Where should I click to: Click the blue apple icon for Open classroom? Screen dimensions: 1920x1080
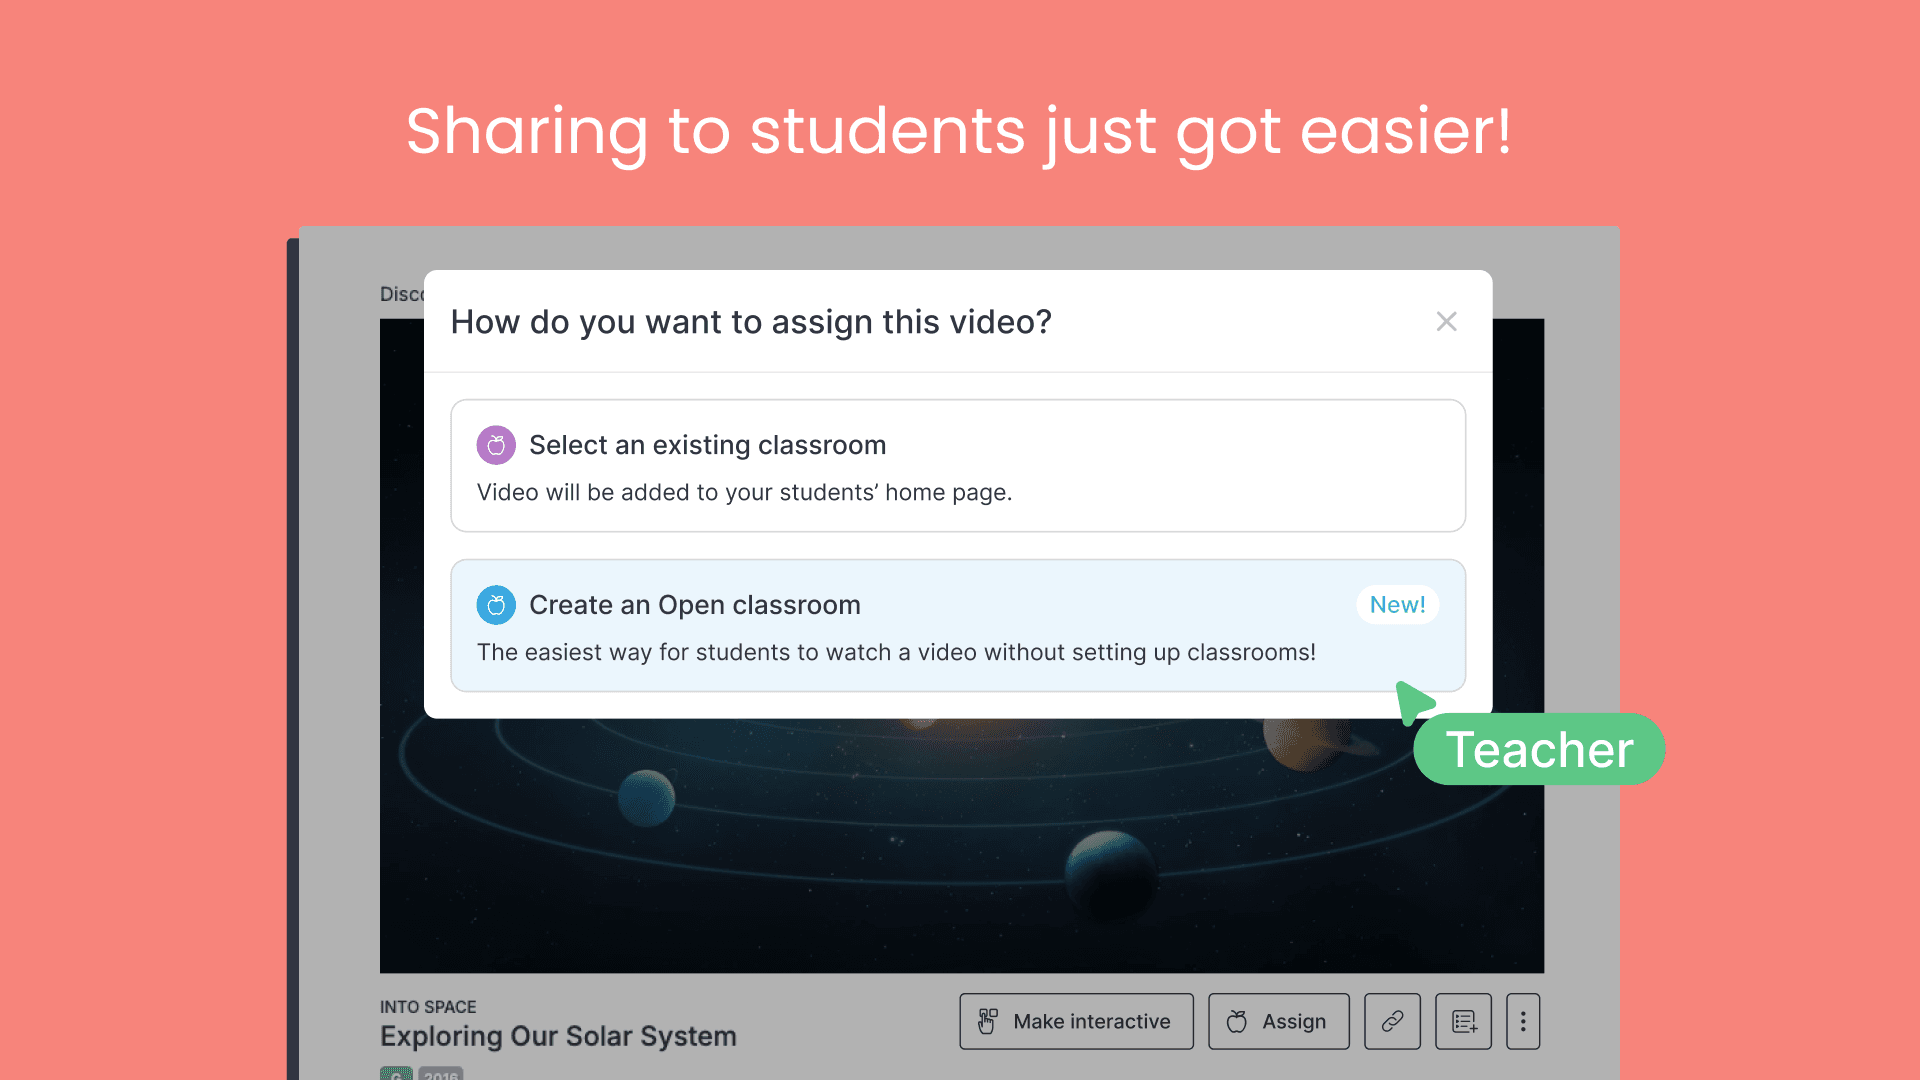click(496, 605)
